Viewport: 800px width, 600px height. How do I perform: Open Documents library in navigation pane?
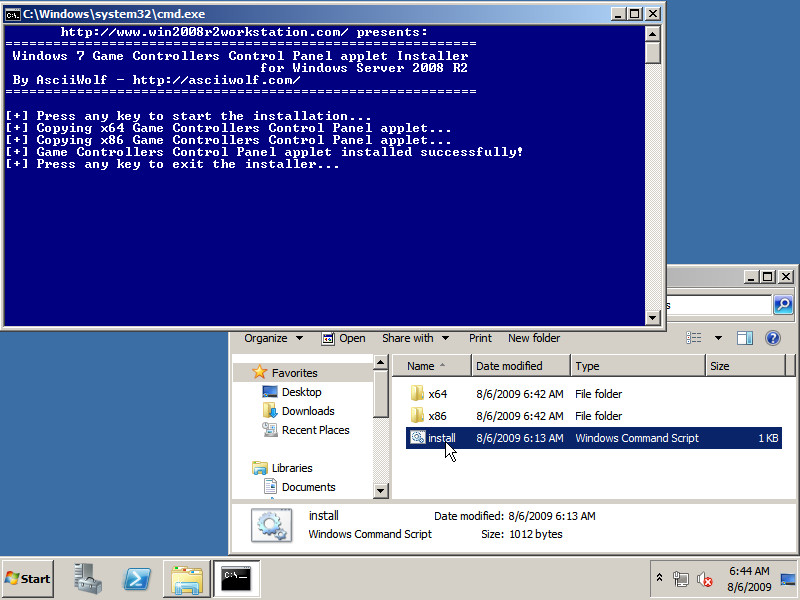(308, 487)
